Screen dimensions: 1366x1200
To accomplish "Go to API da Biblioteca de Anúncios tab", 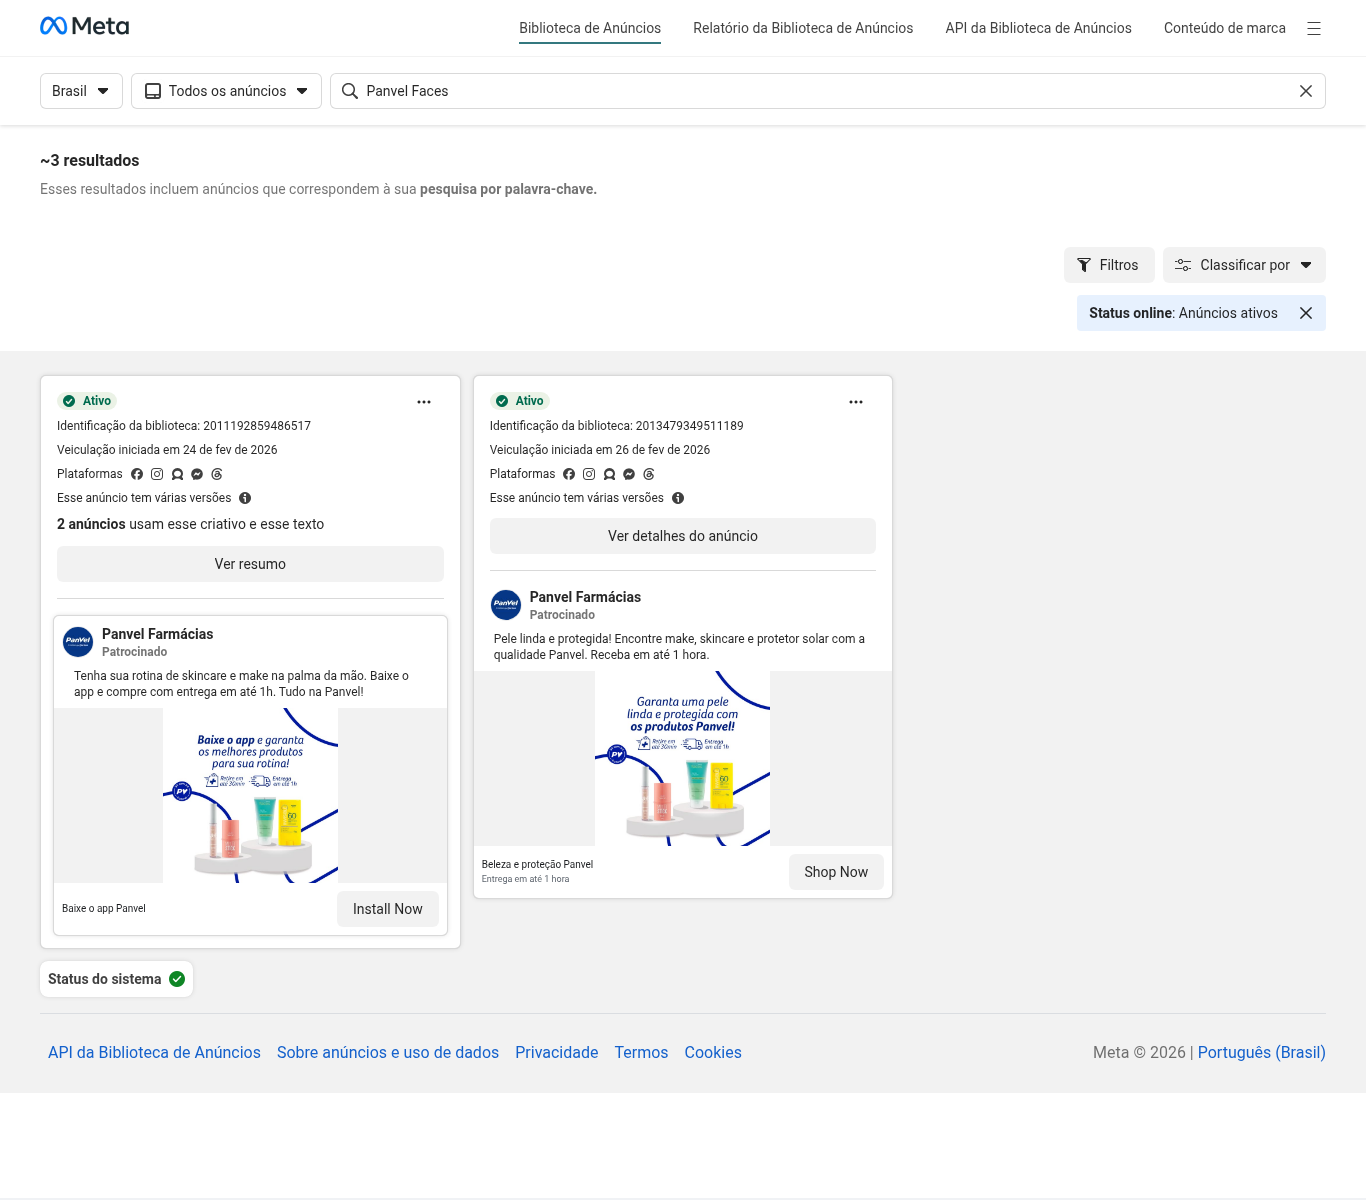I will tap(1038, 28).
